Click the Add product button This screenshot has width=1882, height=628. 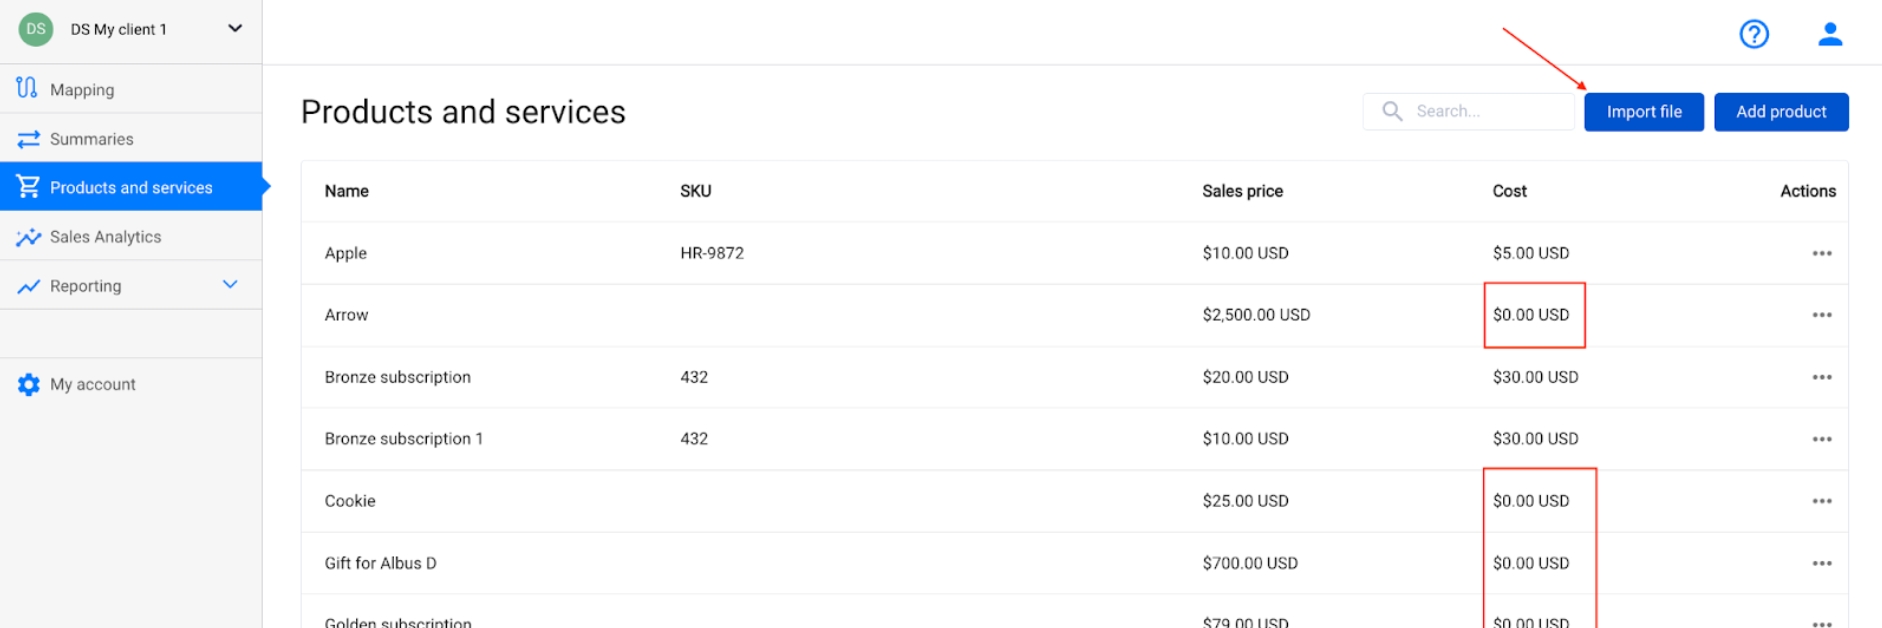click(x=1781, y=111)
